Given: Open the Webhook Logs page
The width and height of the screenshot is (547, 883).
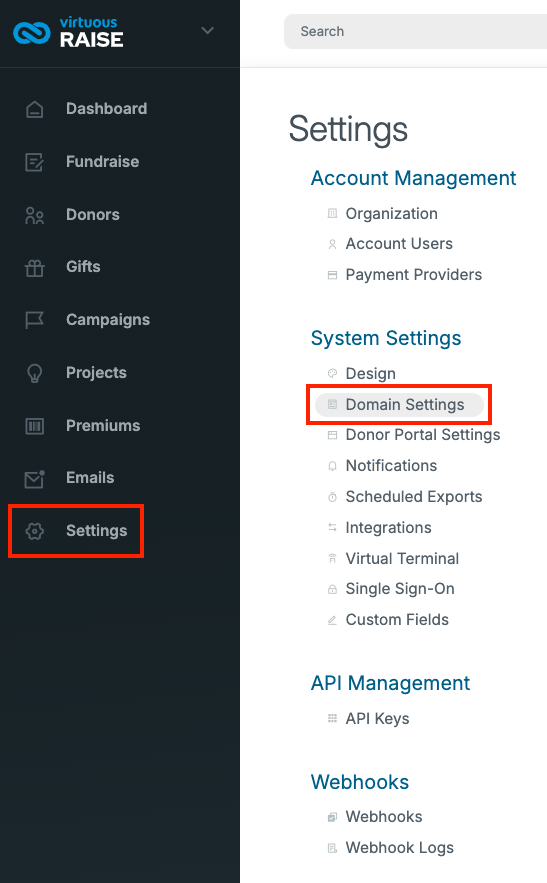Looking at the screenshot, I should coord(399,848).
